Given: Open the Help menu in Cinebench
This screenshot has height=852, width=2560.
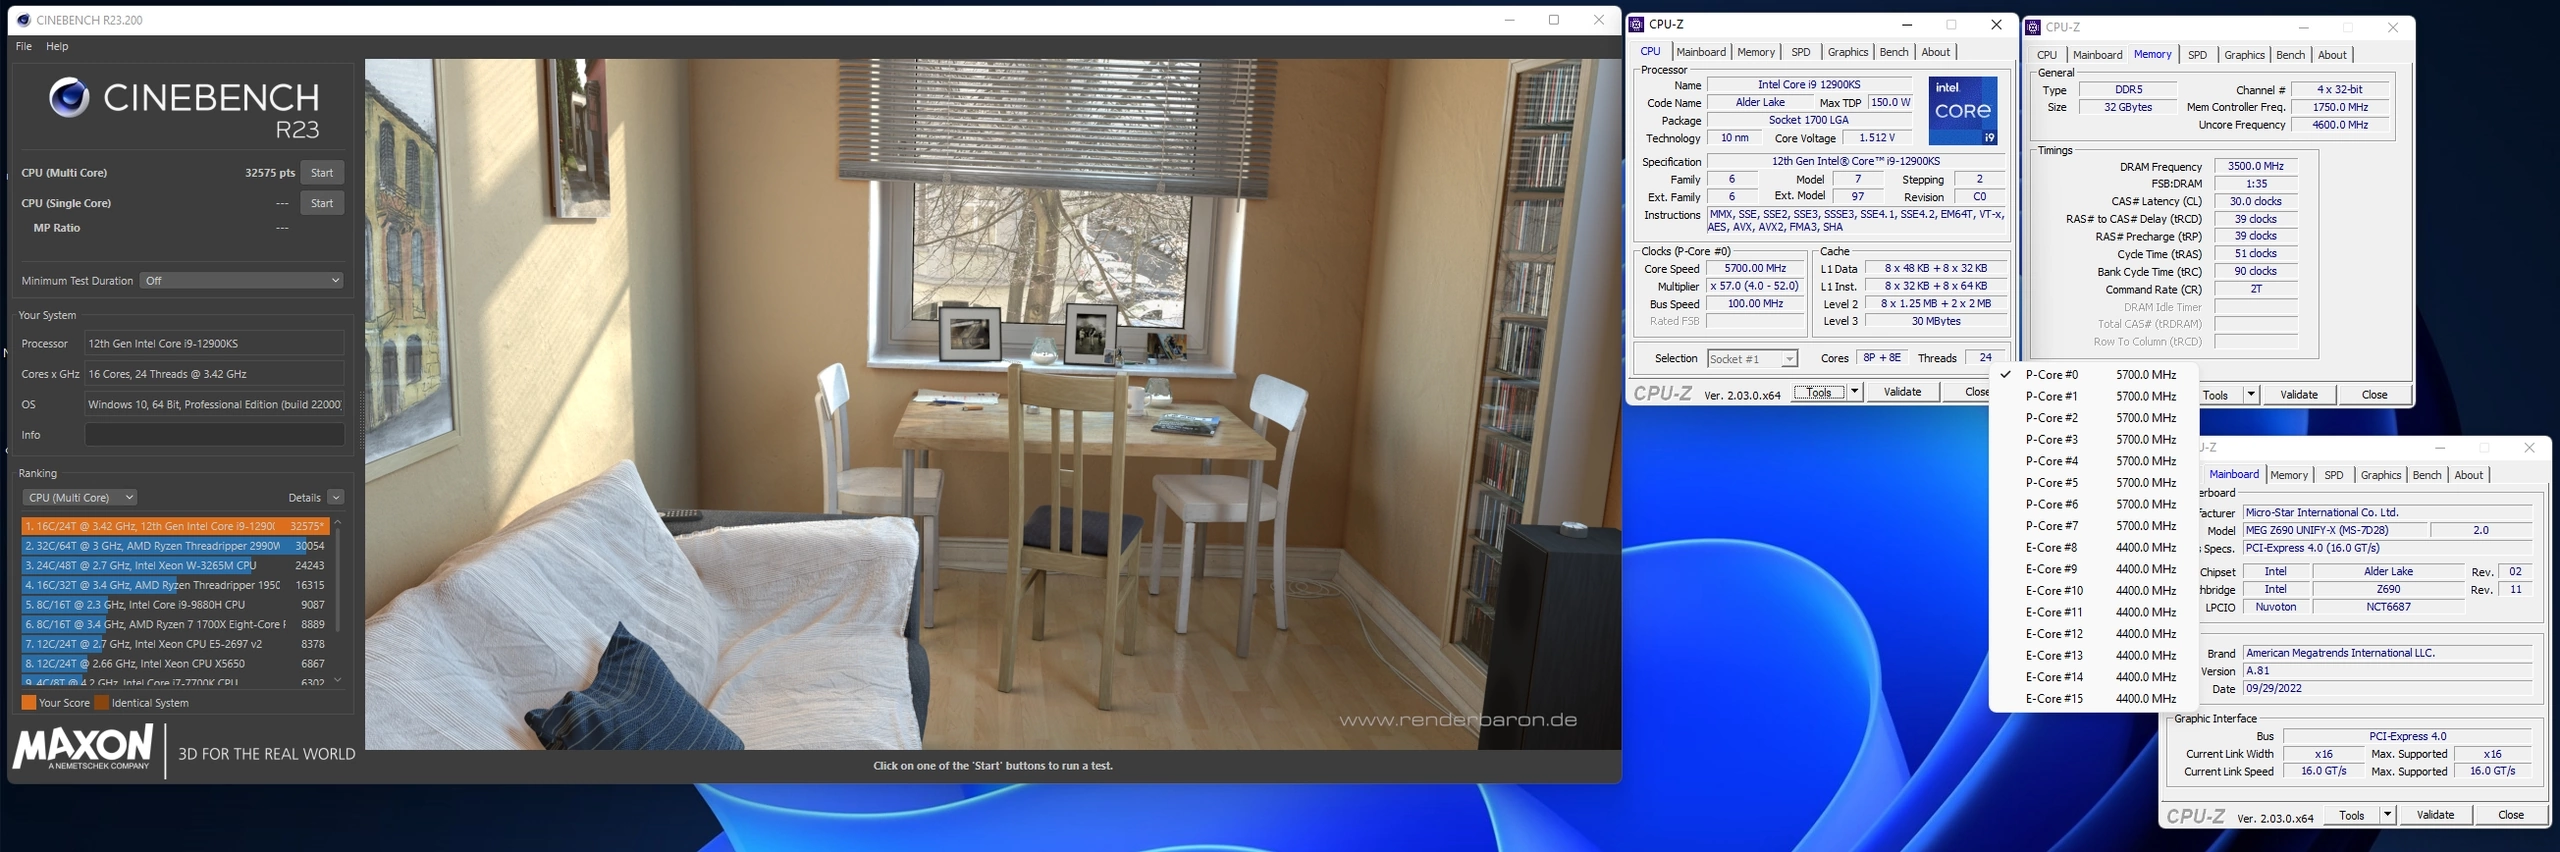Looking at the screenshot, I should (57, 46).
